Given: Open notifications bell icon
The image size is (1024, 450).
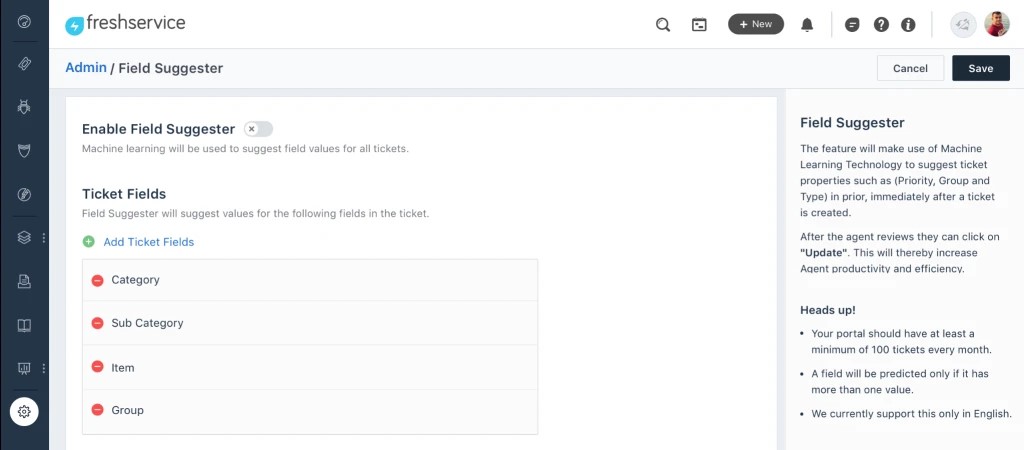Looking at the screenshot, I should click(807, 25).
